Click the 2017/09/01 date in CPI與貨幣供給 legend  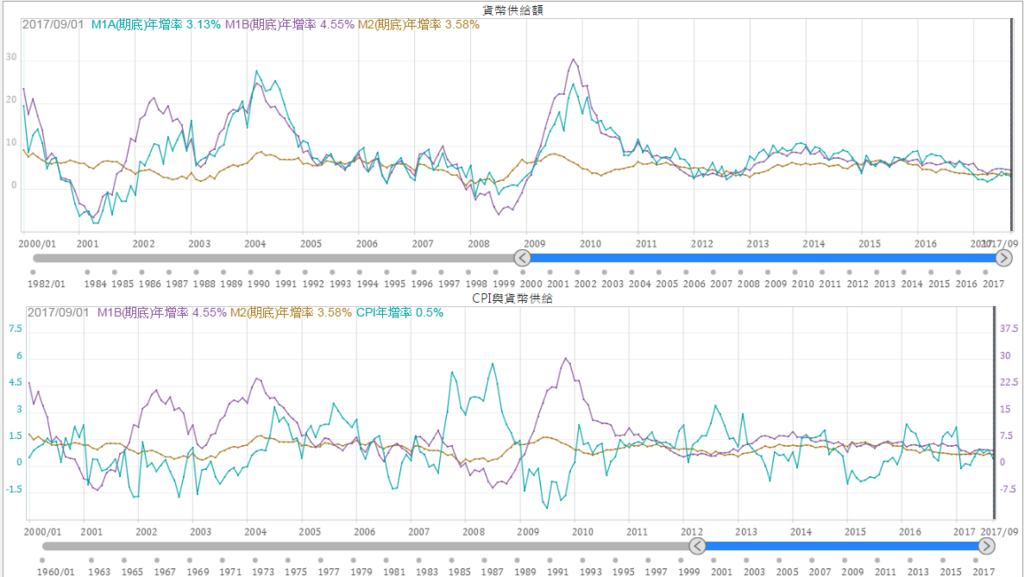click(57, 313)
